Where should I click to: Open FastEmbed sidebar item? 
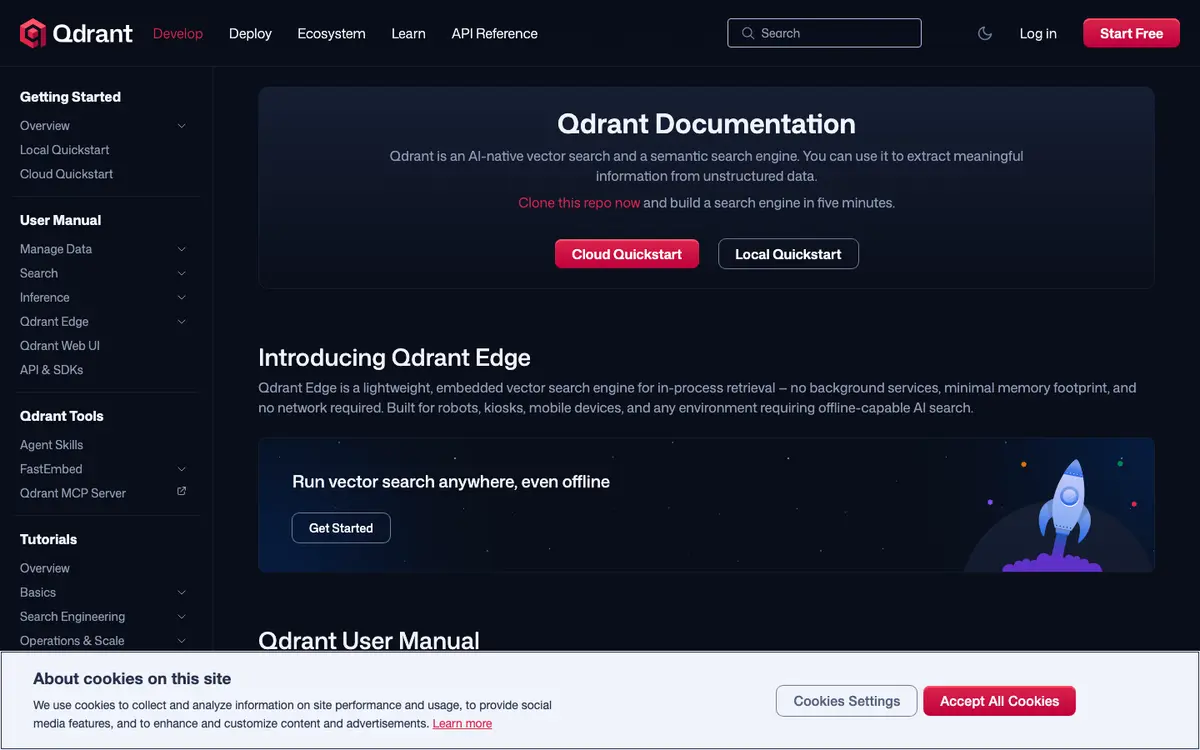pos(51,469)
